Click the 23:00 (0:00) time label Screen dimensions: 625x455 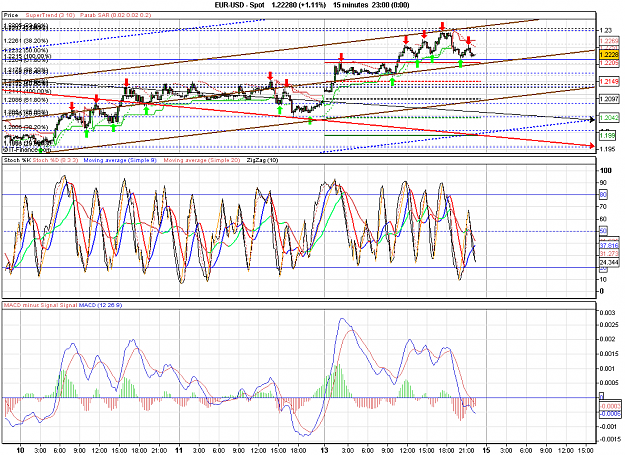pos(390,5)
